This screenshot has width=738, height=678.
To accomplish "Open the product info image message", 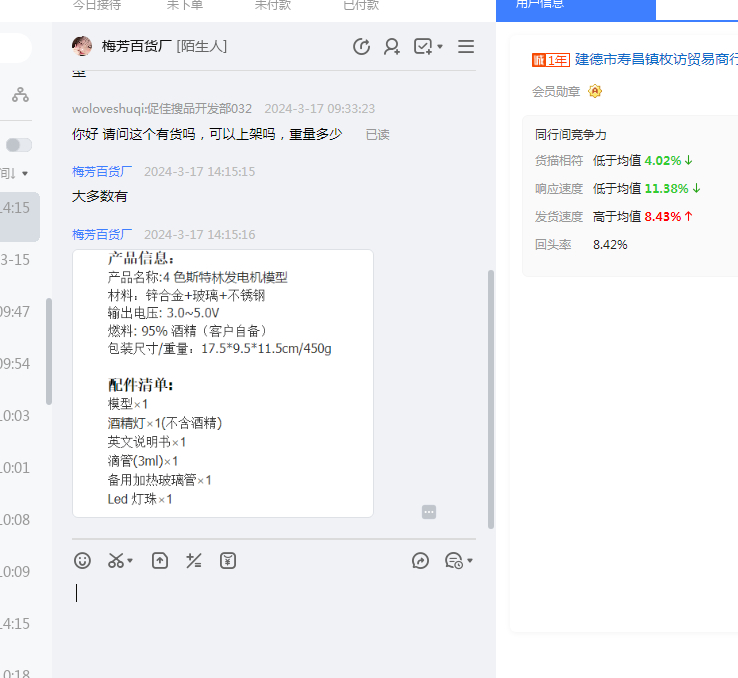I will (223, 383).
